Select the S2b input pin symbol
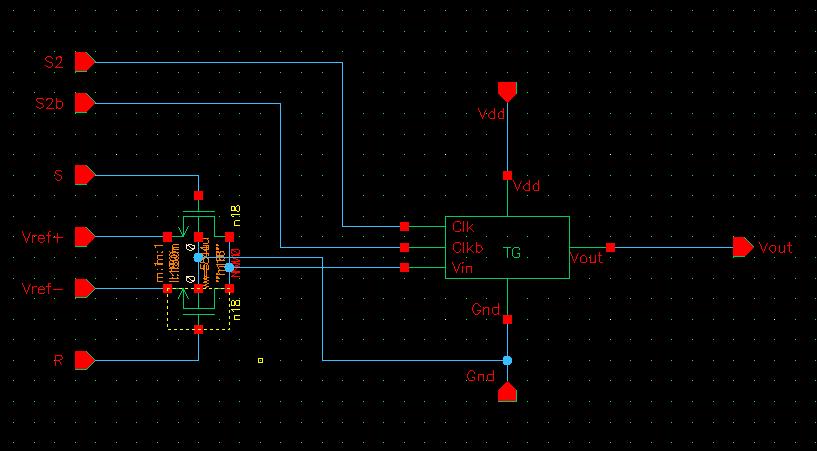The image size is (817, 451). pyautogui.click(x=85, y=103)
